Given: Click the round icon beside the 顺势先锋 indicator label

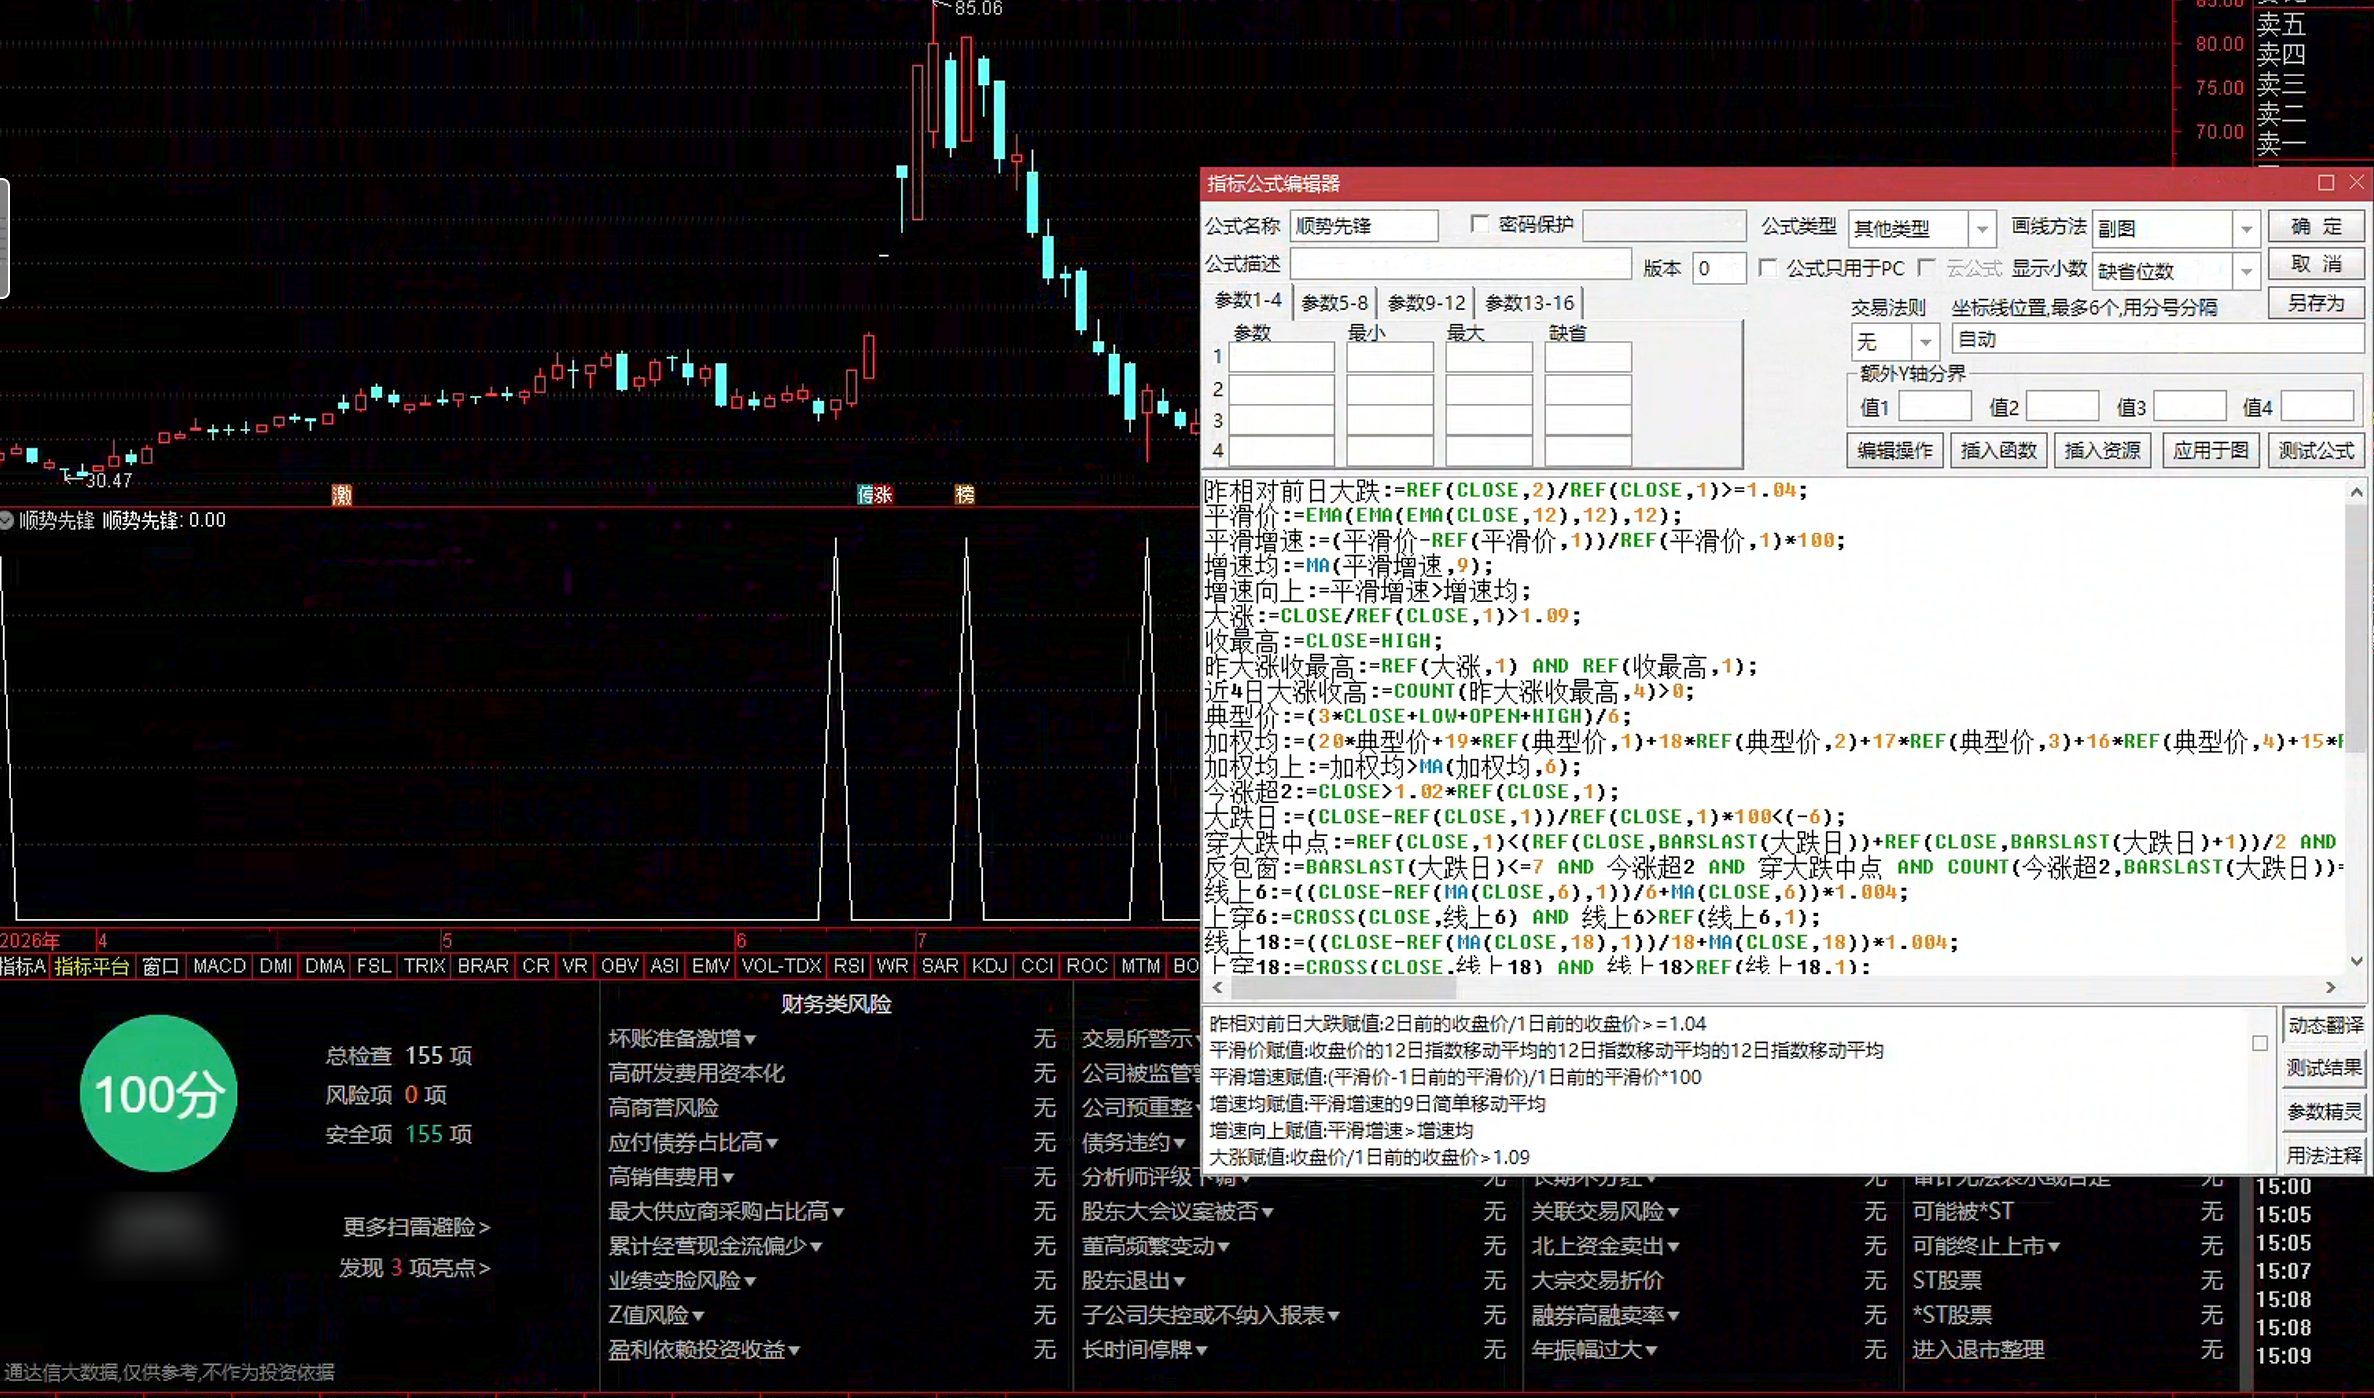Looking at the screenshot, I should 7,521.
